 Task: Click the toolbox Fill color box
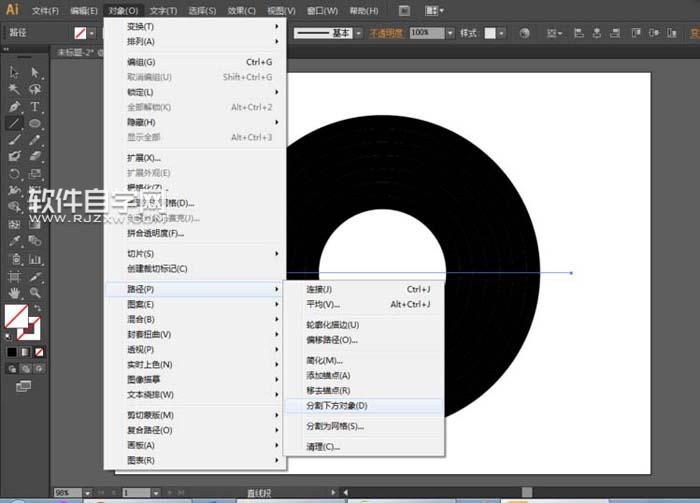point(14,315)
